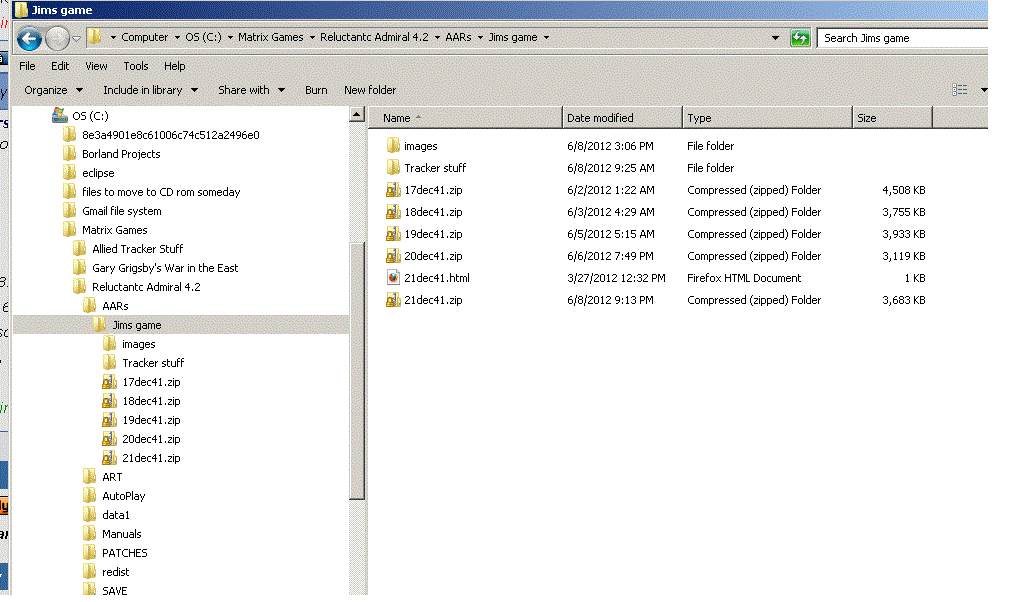Click 18dec41.zip icon in file list

393,211
